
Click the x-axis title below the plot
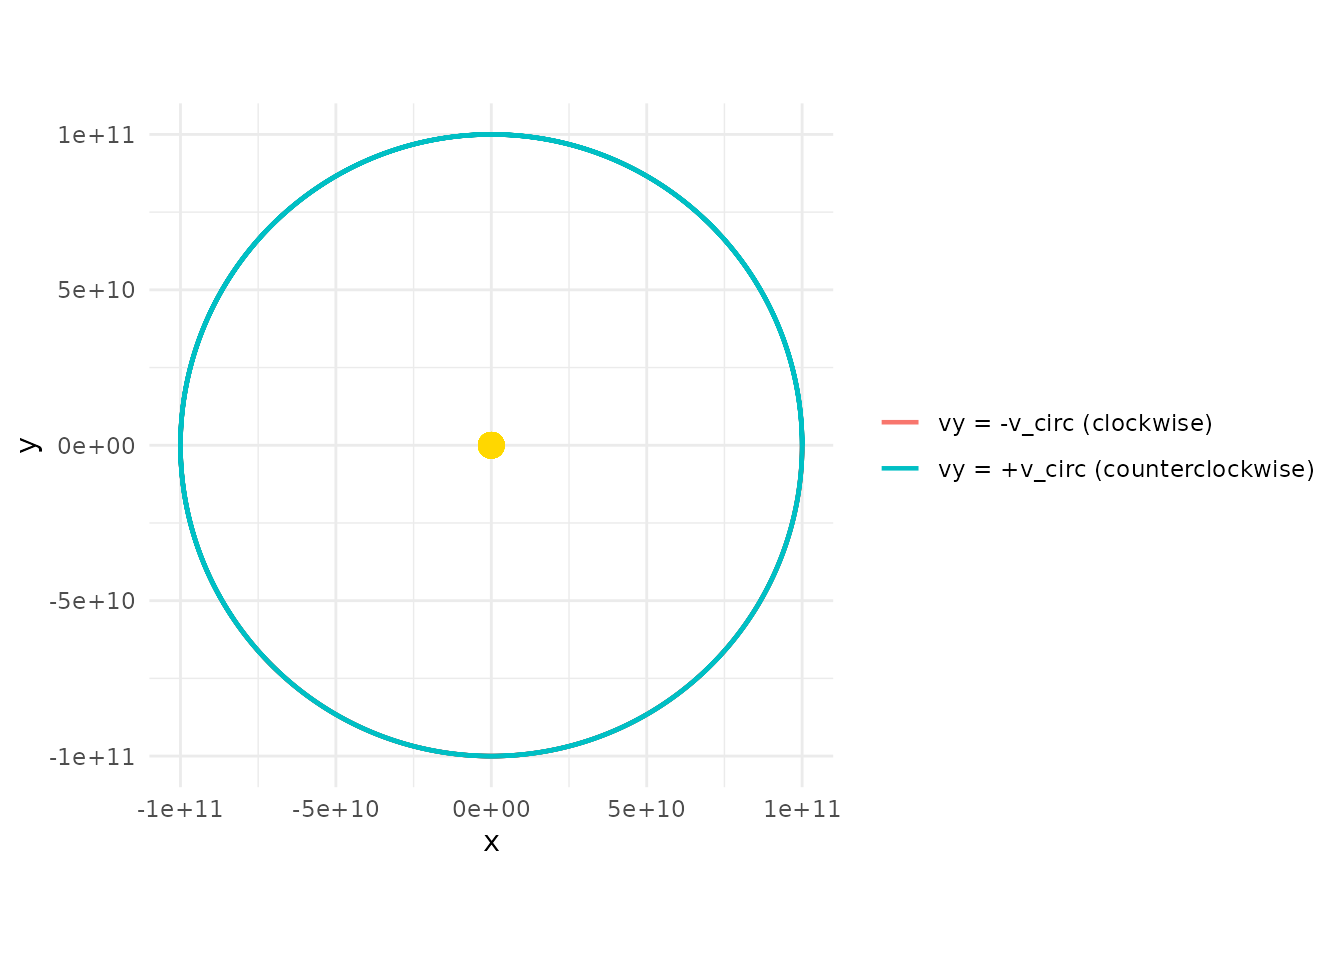tap(491, 842)
